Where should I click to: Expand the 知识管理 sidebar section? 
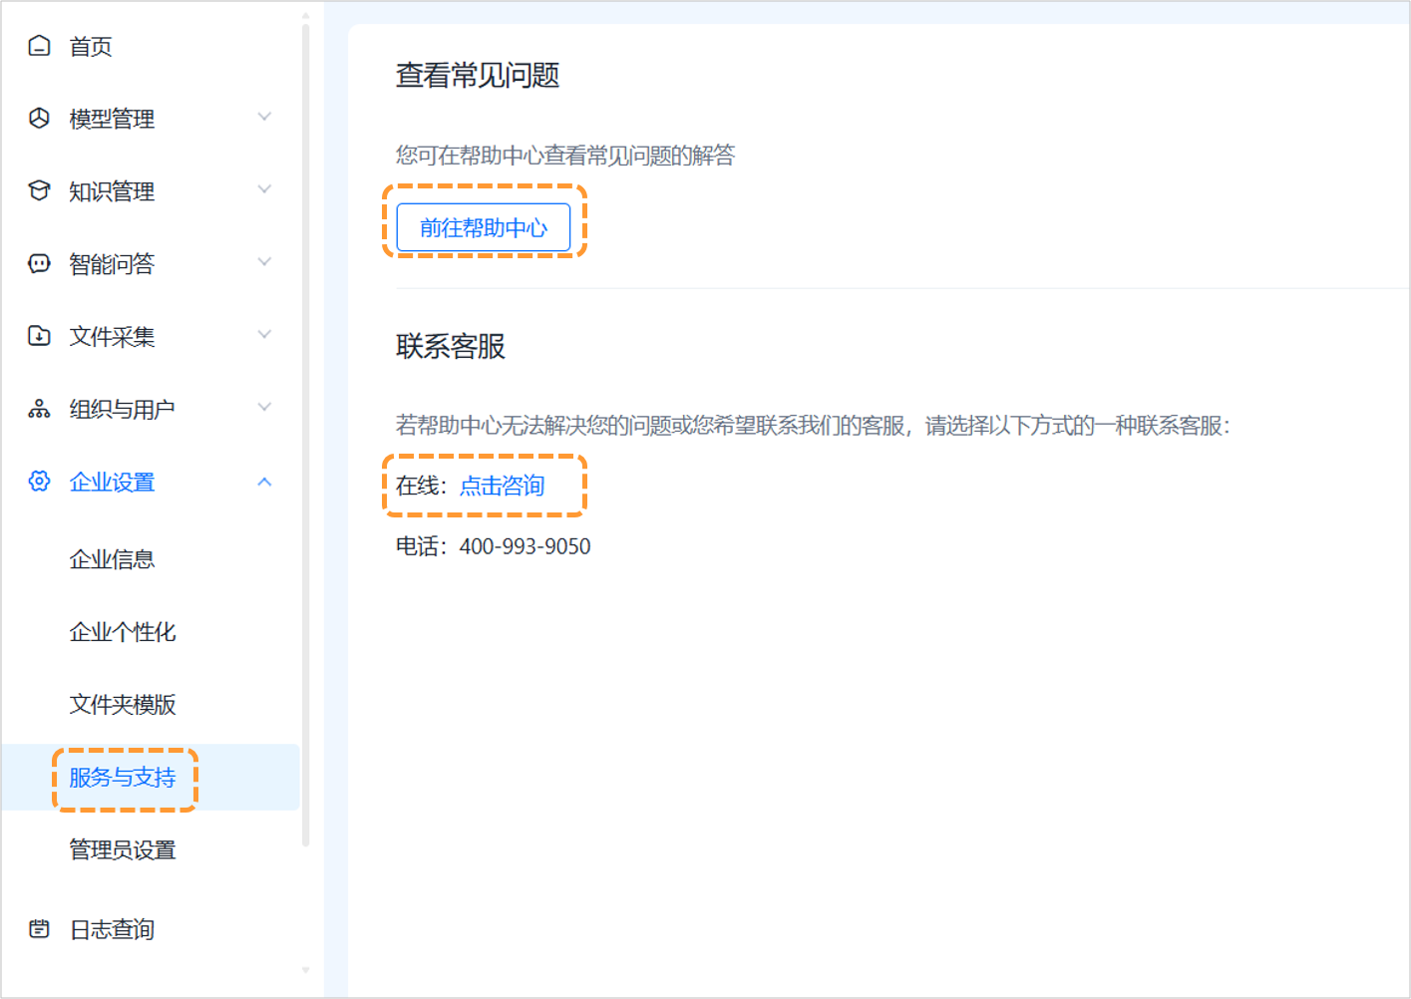[x=264, y=190]
